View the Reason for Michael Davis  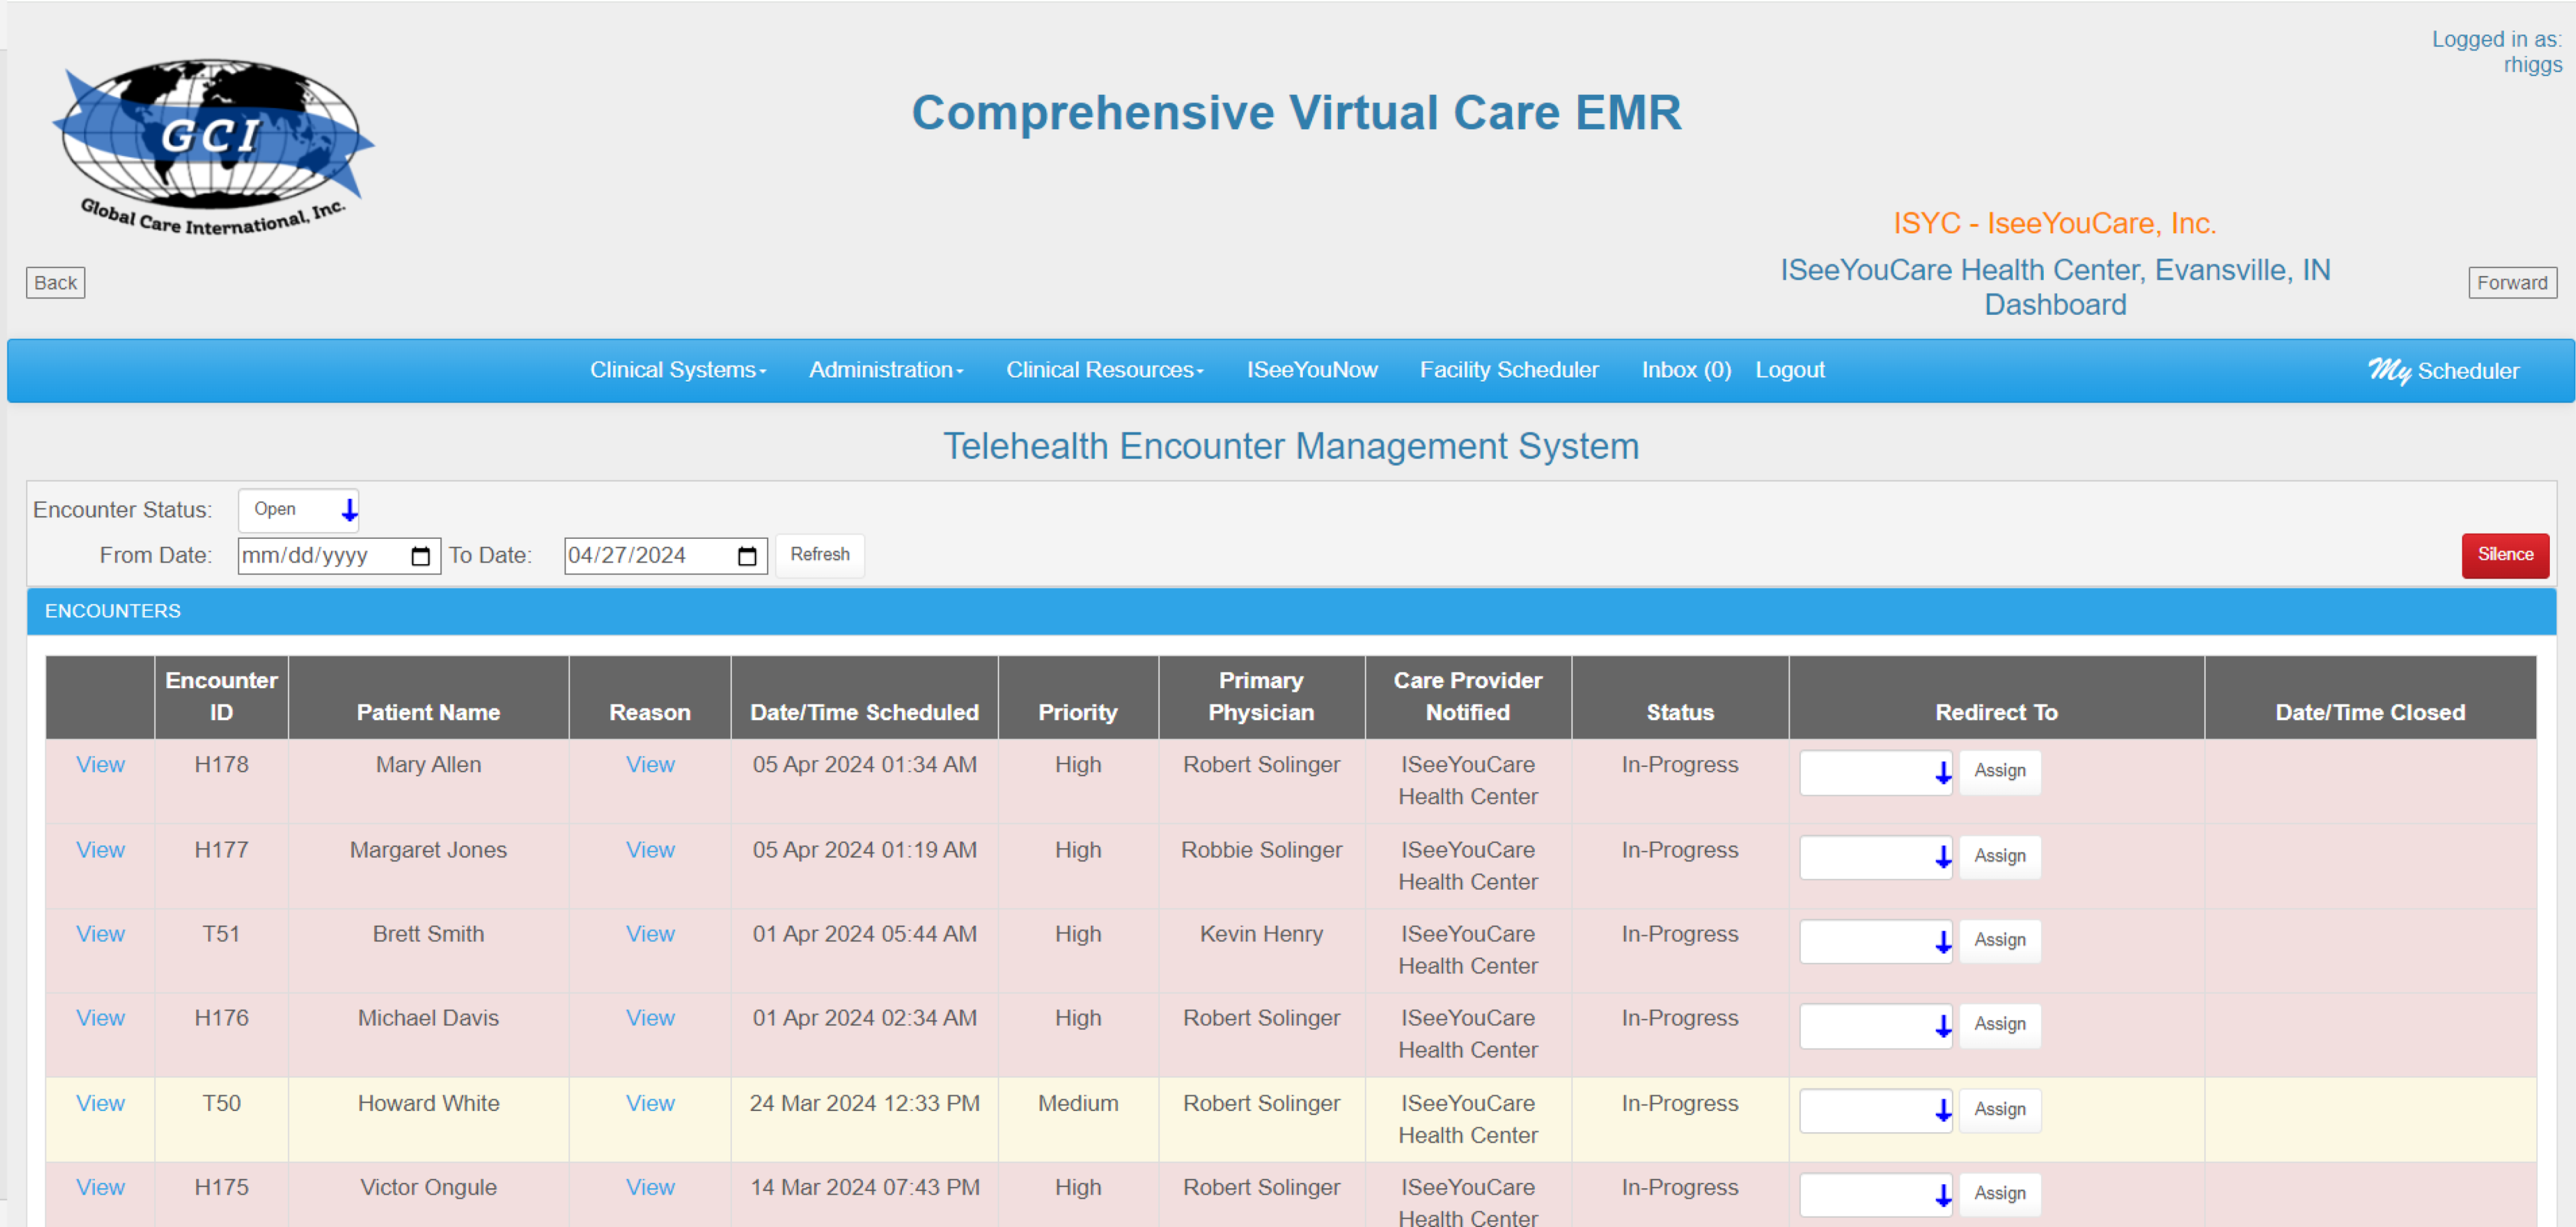tap(650, 1018)
